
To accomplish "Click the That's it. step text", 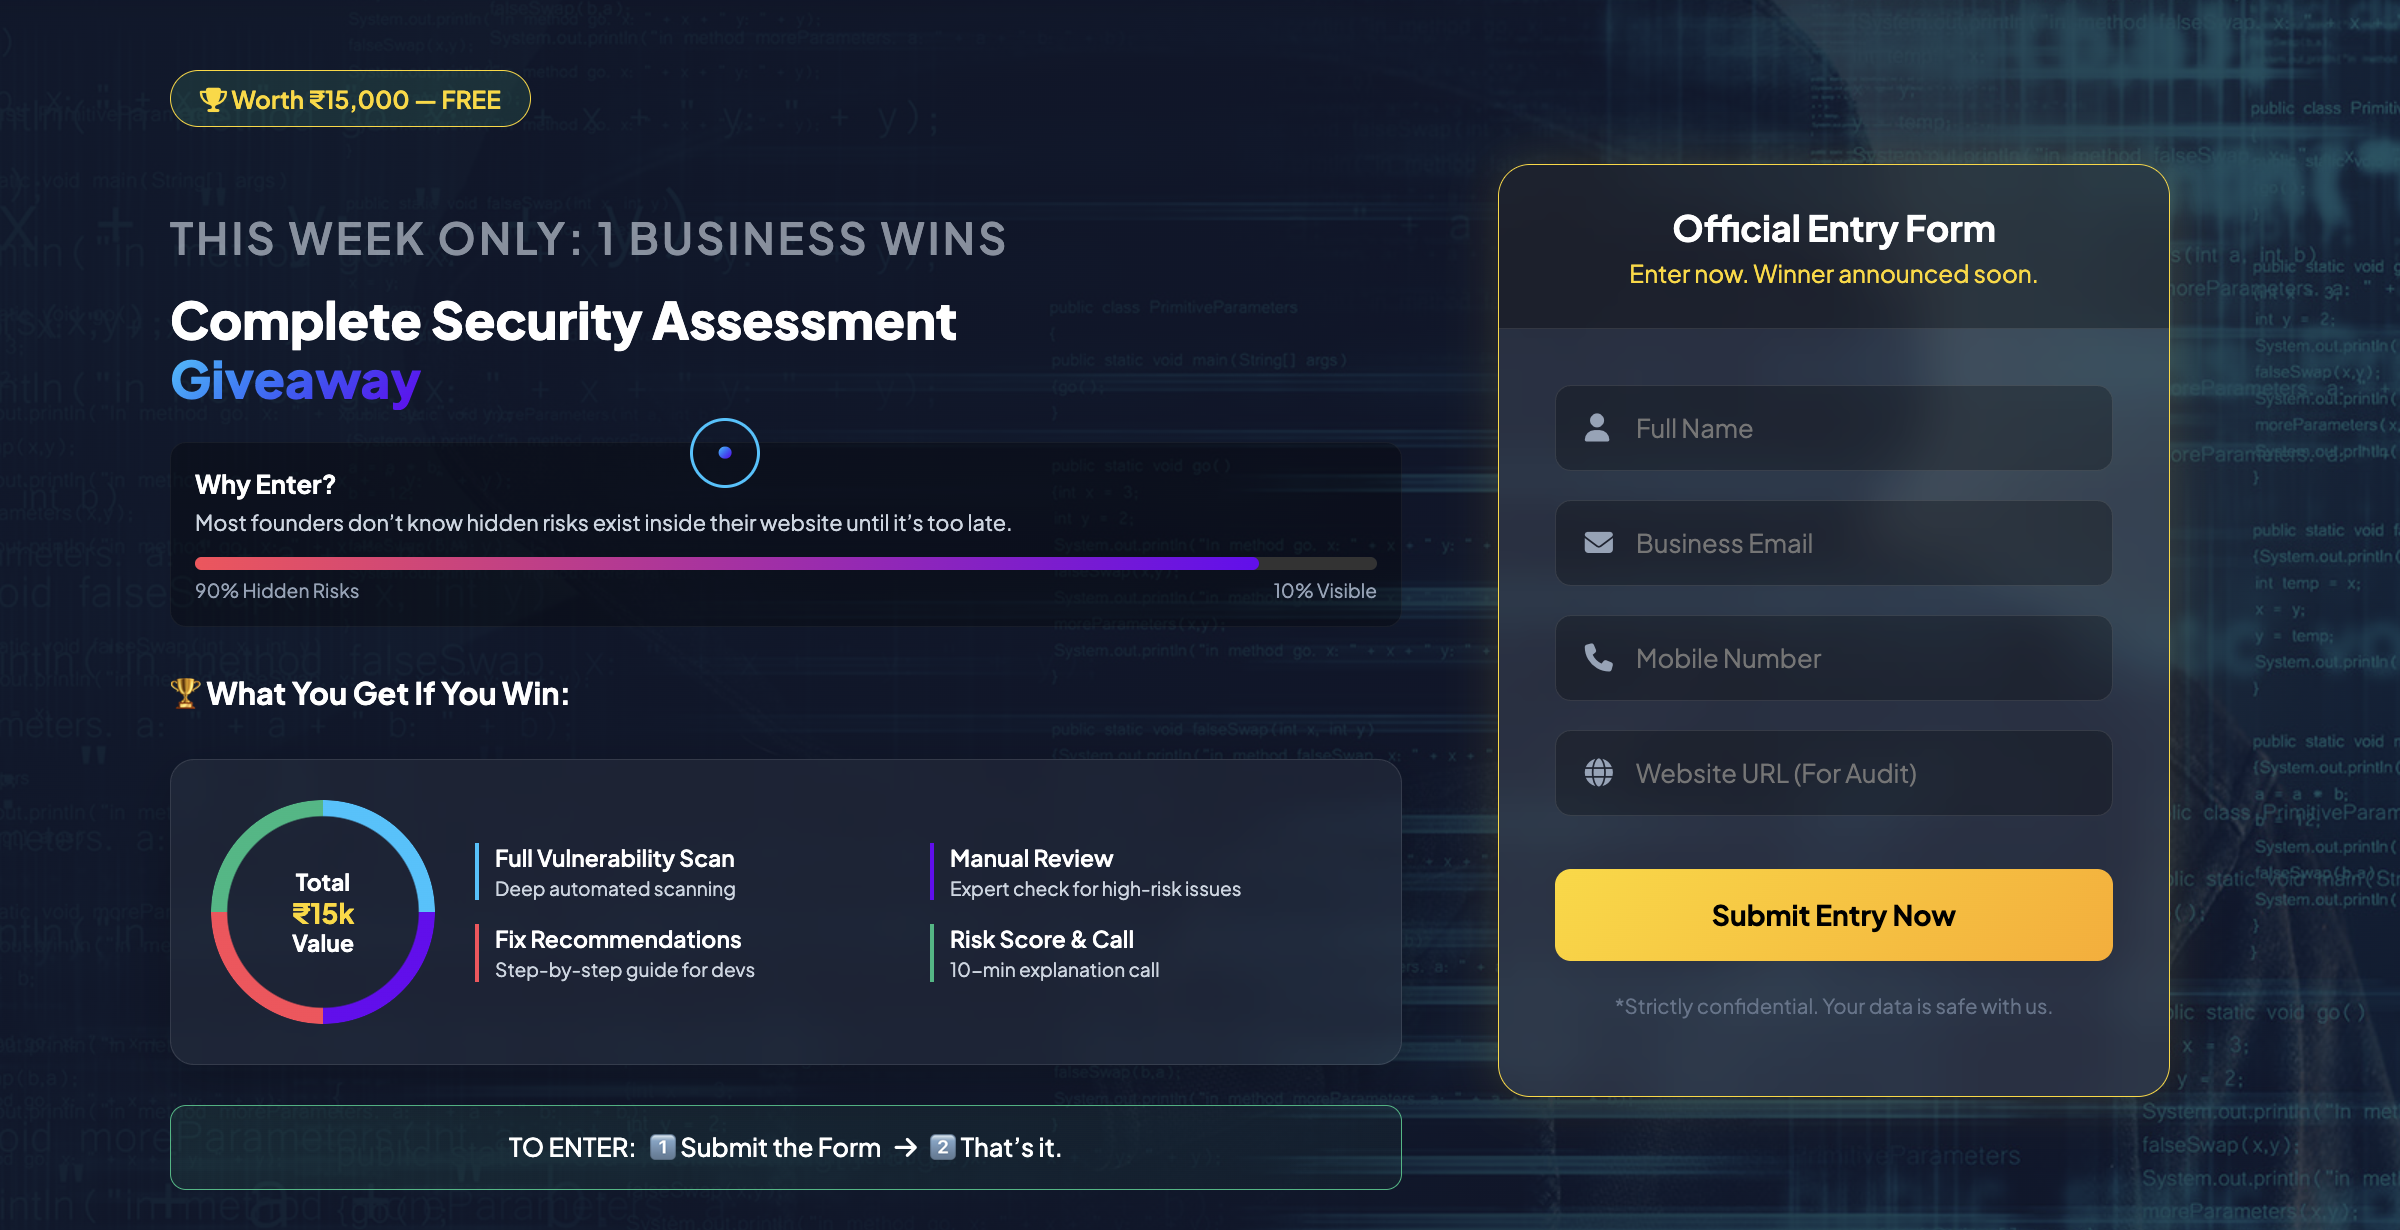I will (x=1011, y=1147).
